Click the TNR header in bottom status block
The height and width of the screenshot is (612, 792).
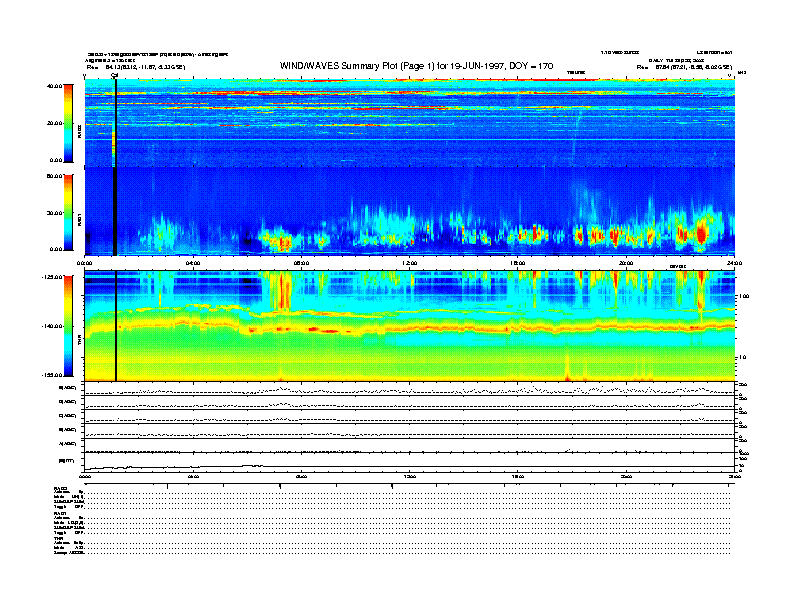57,538
